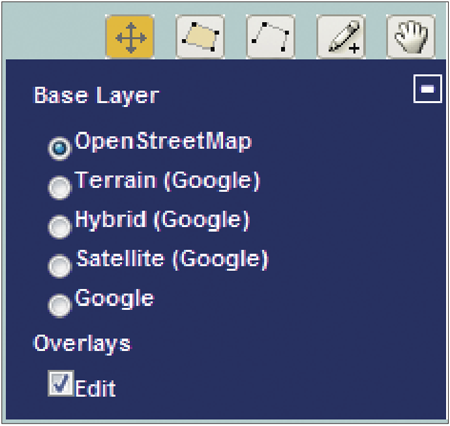Click the 'Terrain (Google)' text label
Screen dimensions: 450x426
point(168,181)
